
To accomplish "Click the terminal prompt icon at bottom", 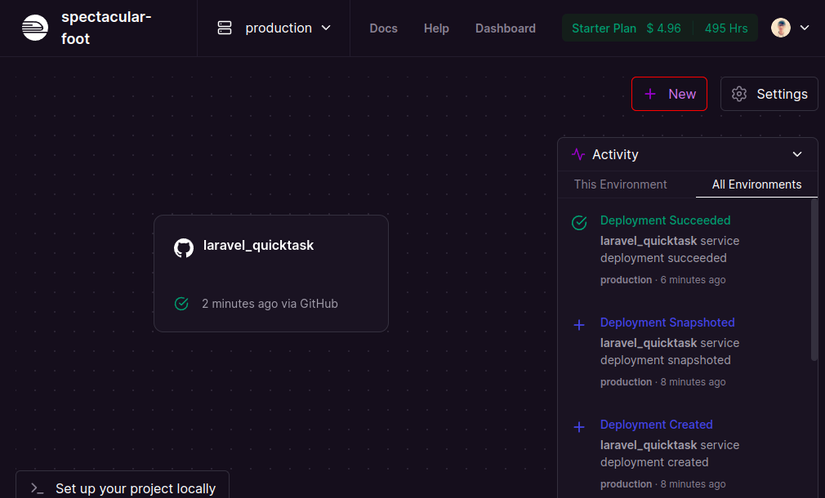I will pos(37,488).
